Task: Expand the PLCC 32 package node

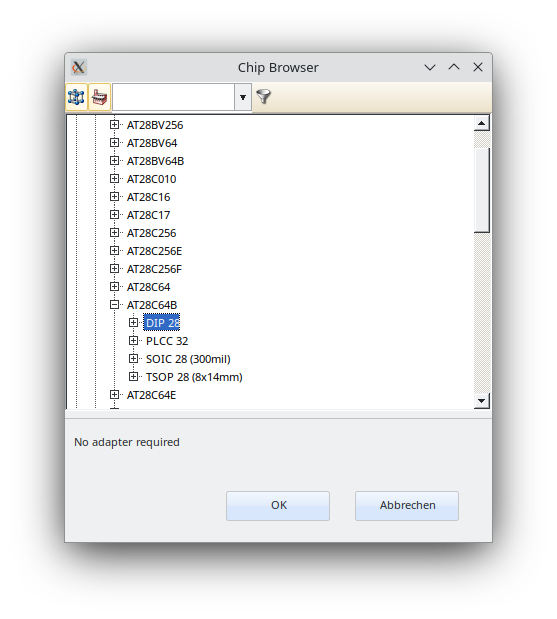Action: [x=133, y=341]
